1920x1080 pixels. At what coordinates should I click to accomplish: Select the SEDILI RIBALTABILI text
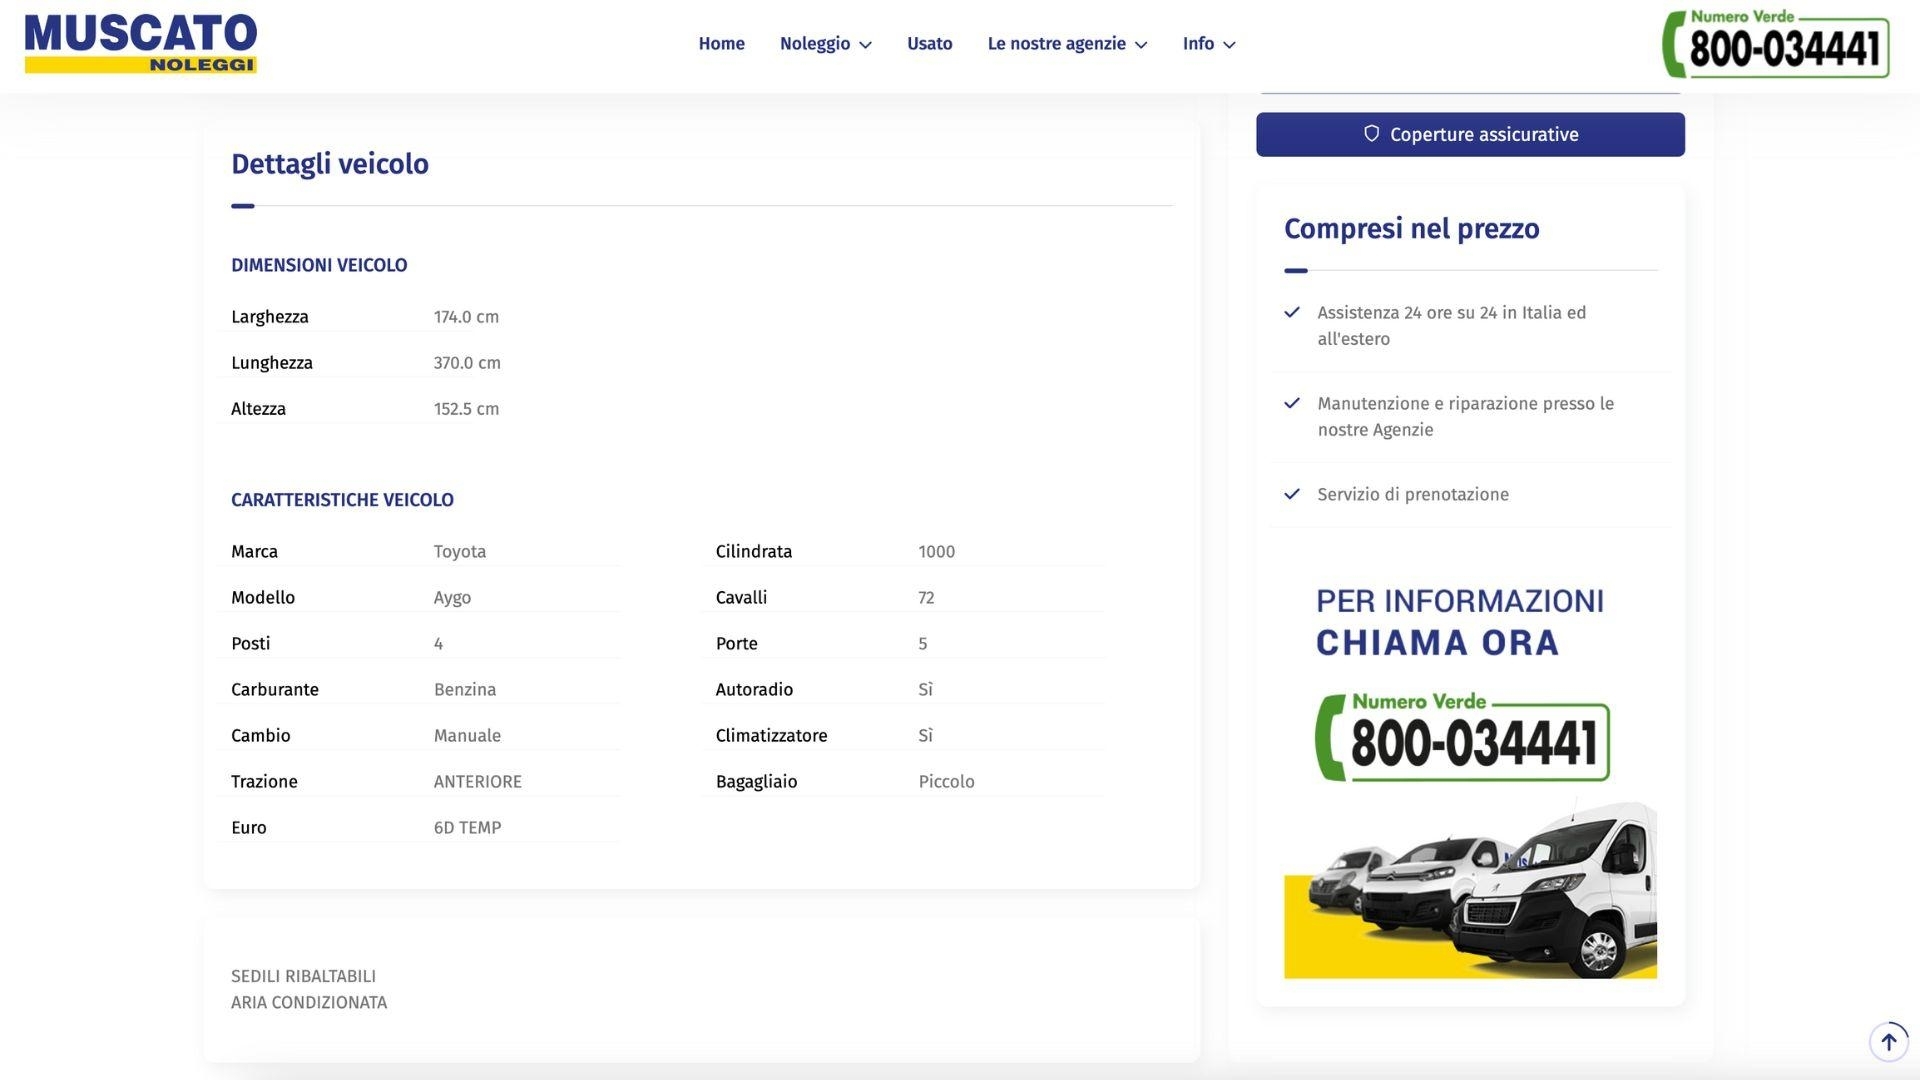pos(303,976)
